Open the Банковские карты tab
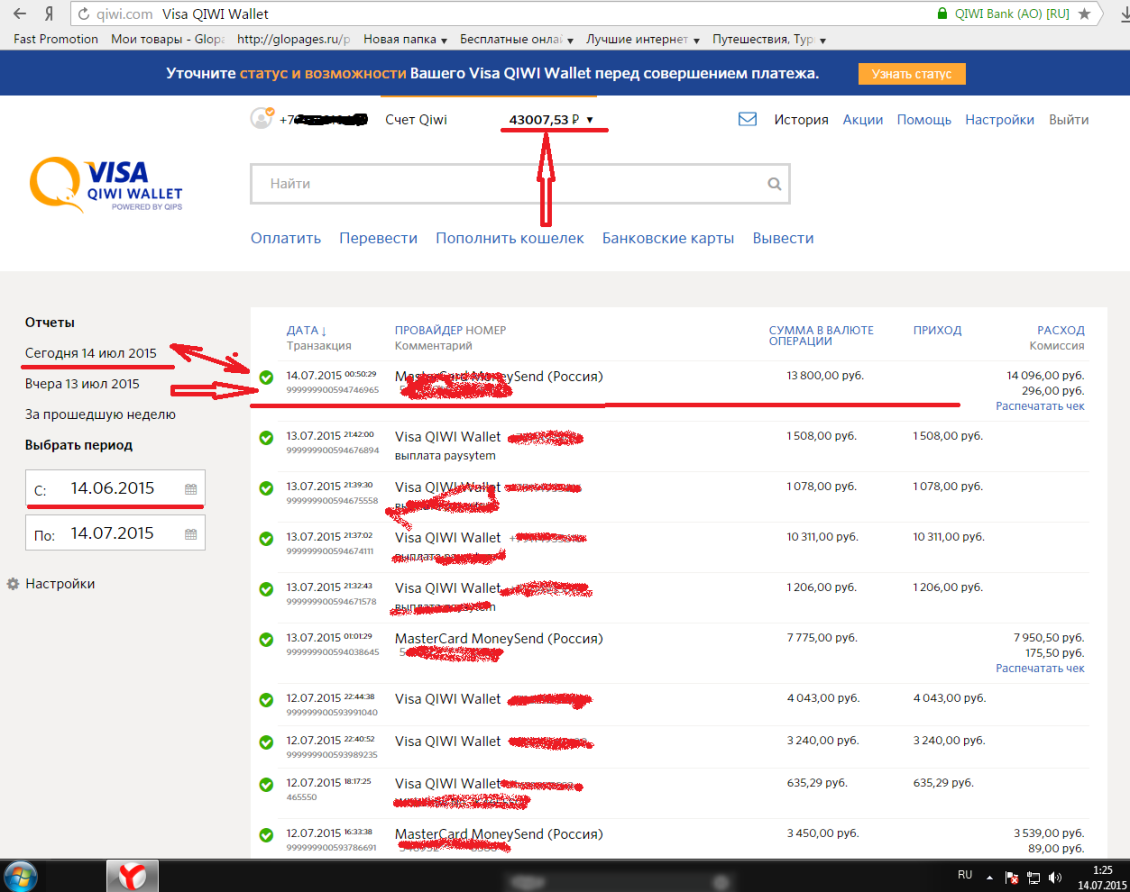Viewport: 1130px width, 892px height. click(668, 238)
